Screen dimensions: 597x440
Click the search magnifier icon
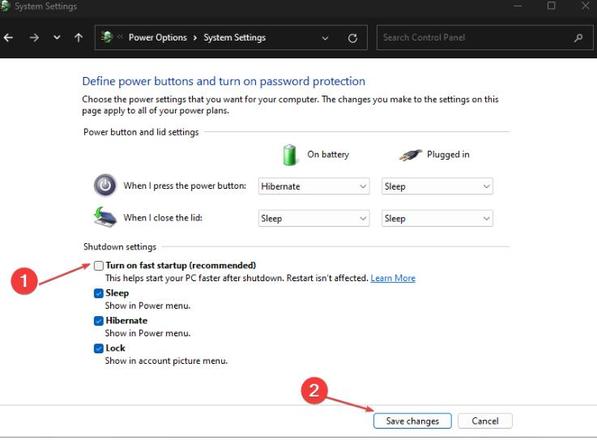click(578, 38)
